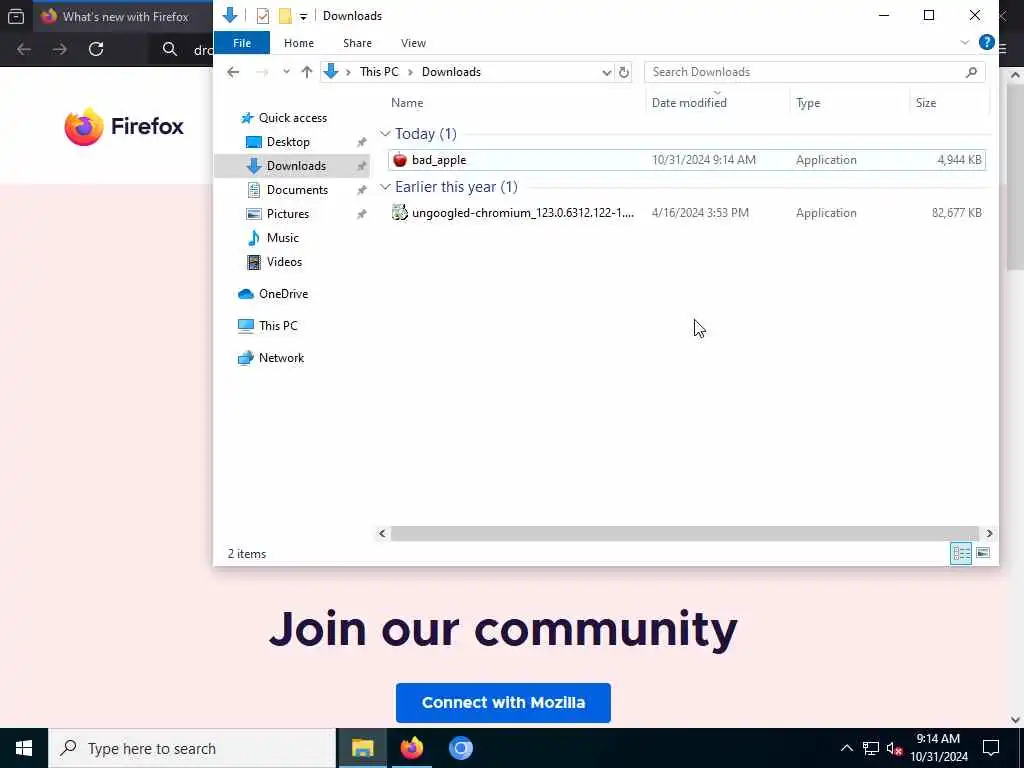Image resolution: width=1024 pixels, height=768 pixels.
Task: Click the horizontal scrollbar thumb in Explorer
Action: point(684,534)
